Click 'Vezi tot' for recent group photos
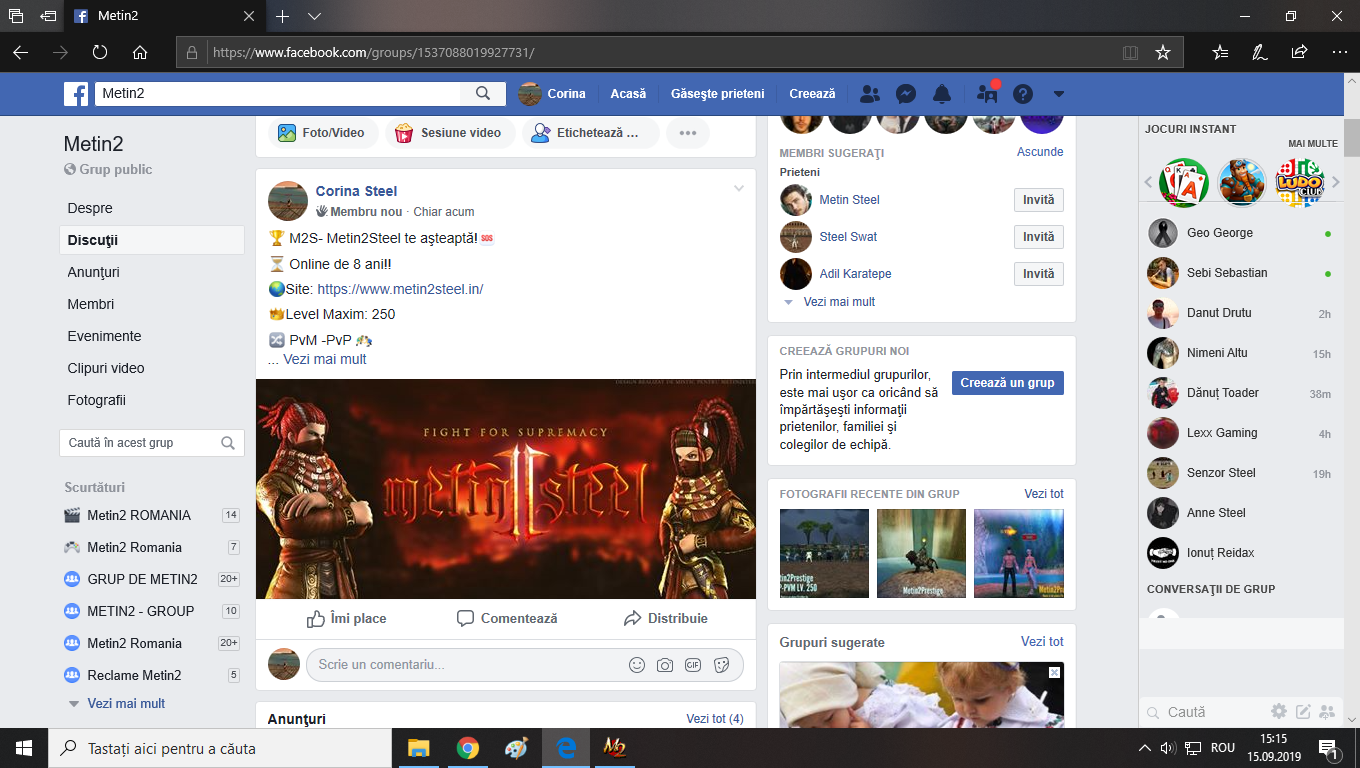Viewport: 1360px width, 768px height. (x=1044, y=494)
